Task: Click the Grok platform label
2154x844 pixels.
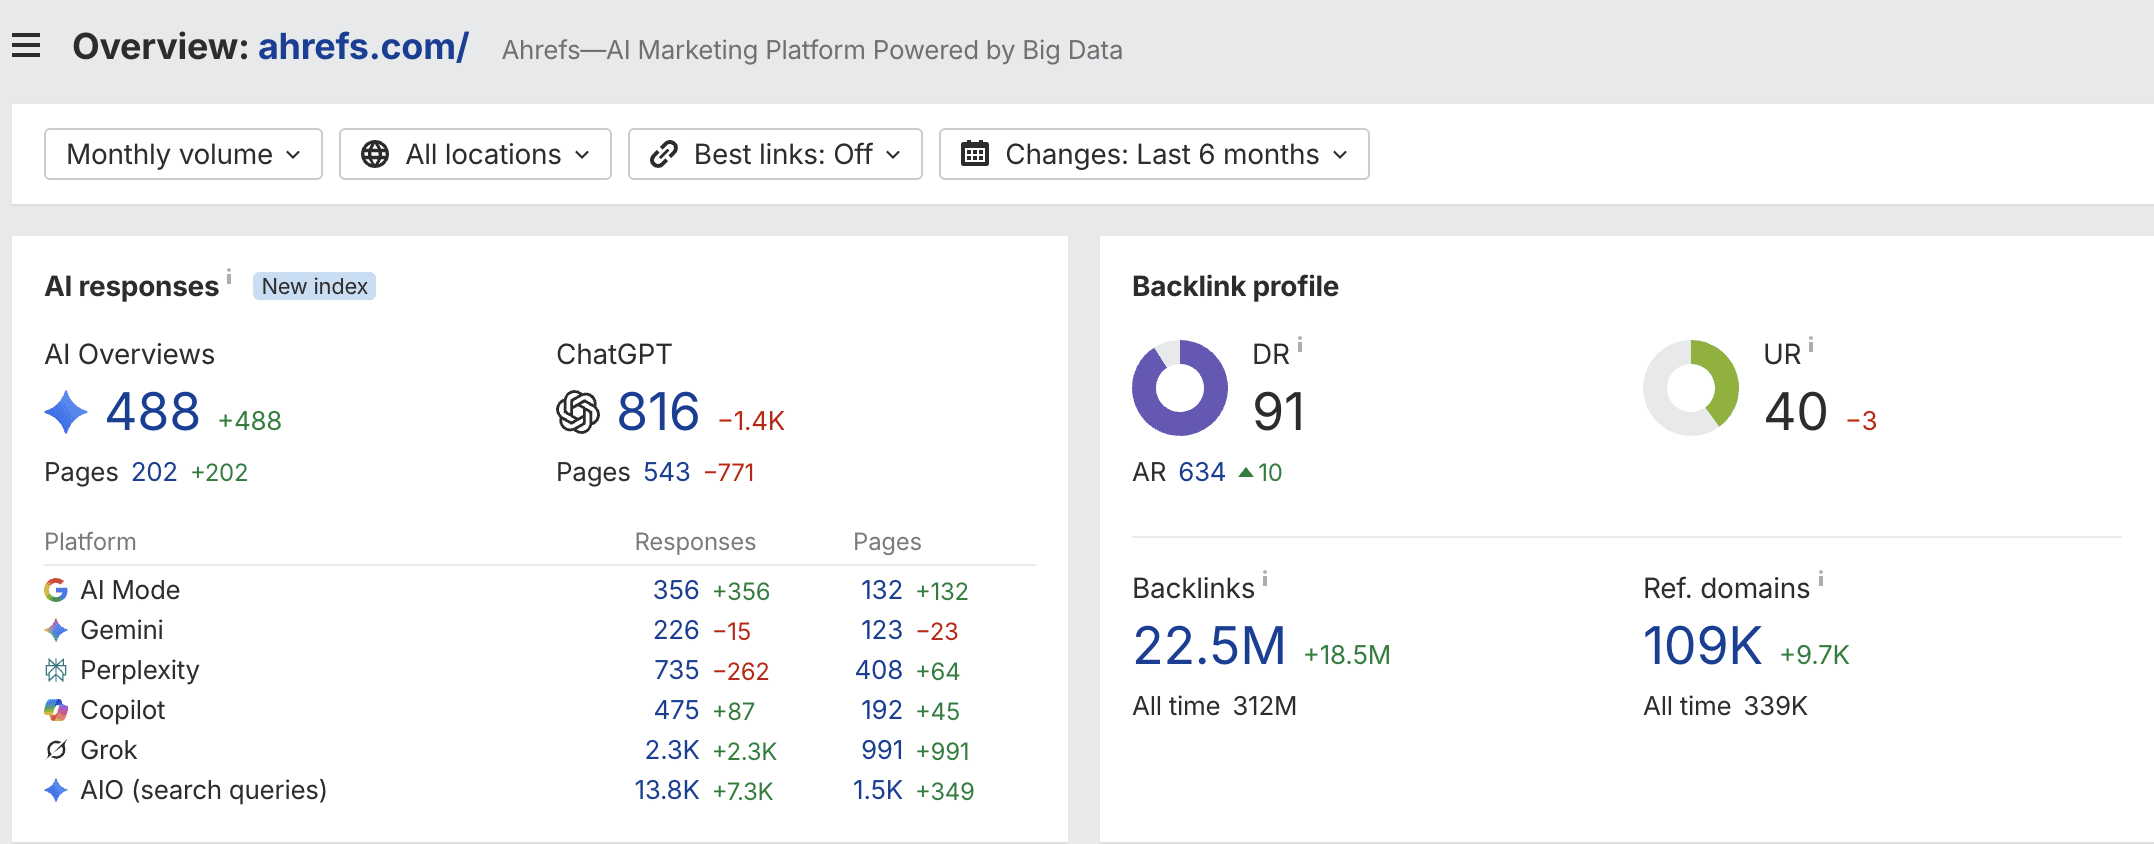Action: click(109, 750)
